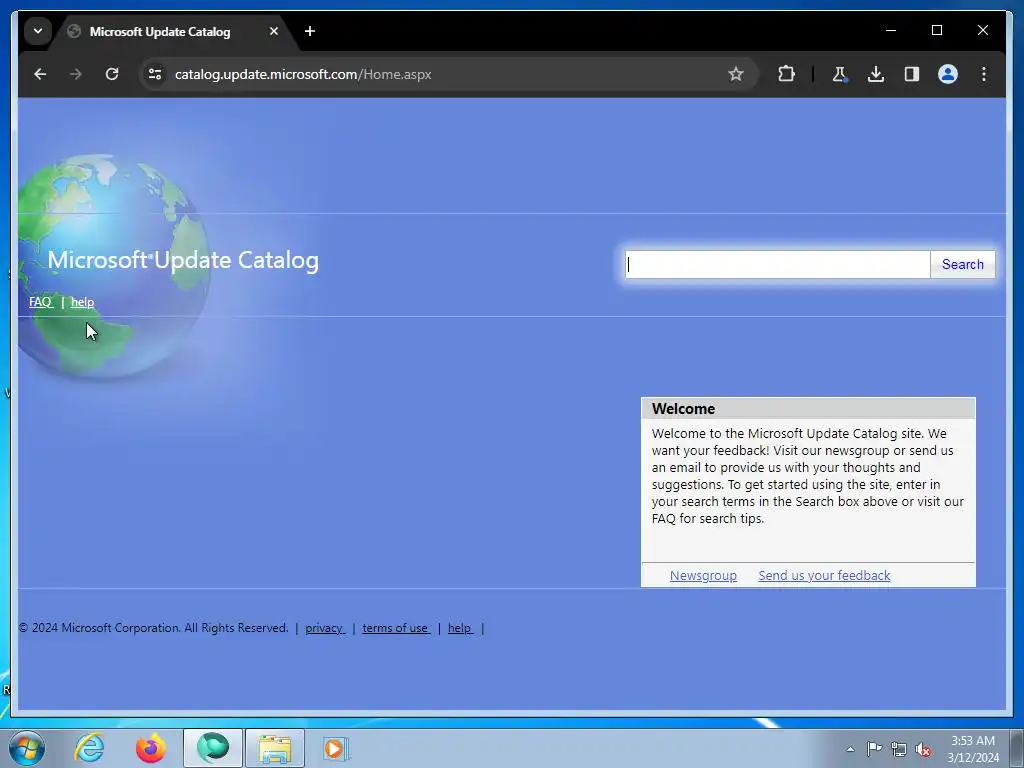This screenshot has height=768, width=1024.
Task: Open the tab search dropdown arrow
Action: 38,31
